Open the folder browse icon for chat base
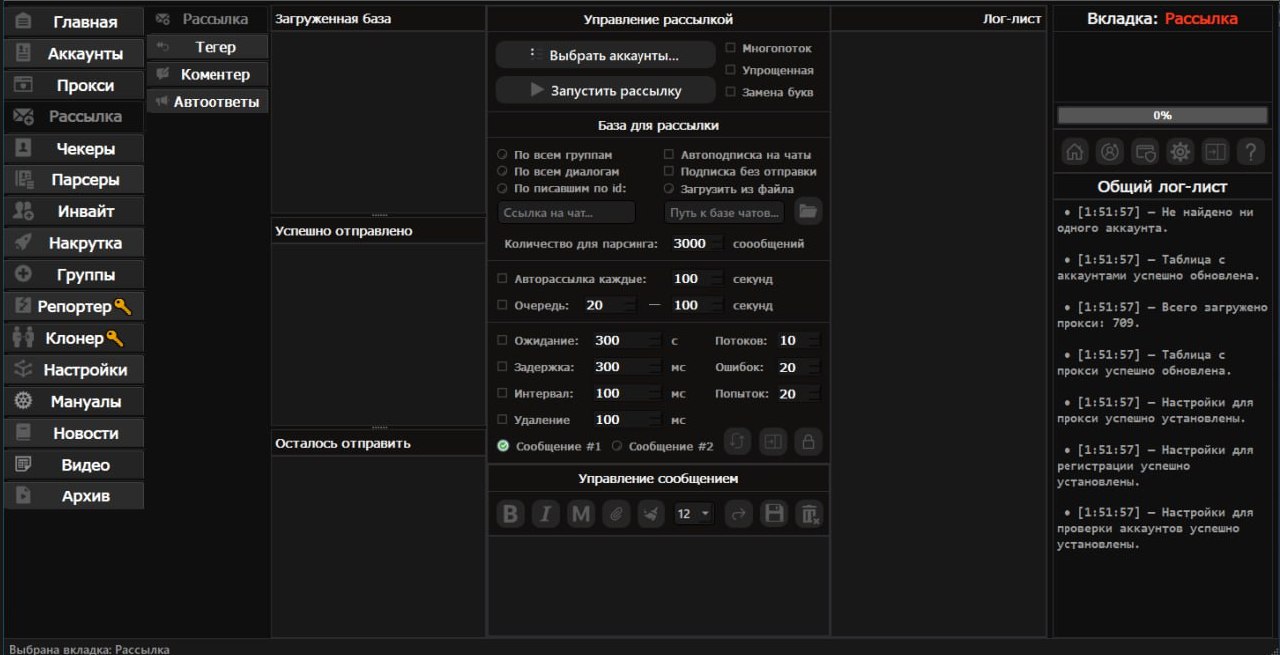 [x=808, y=211]
